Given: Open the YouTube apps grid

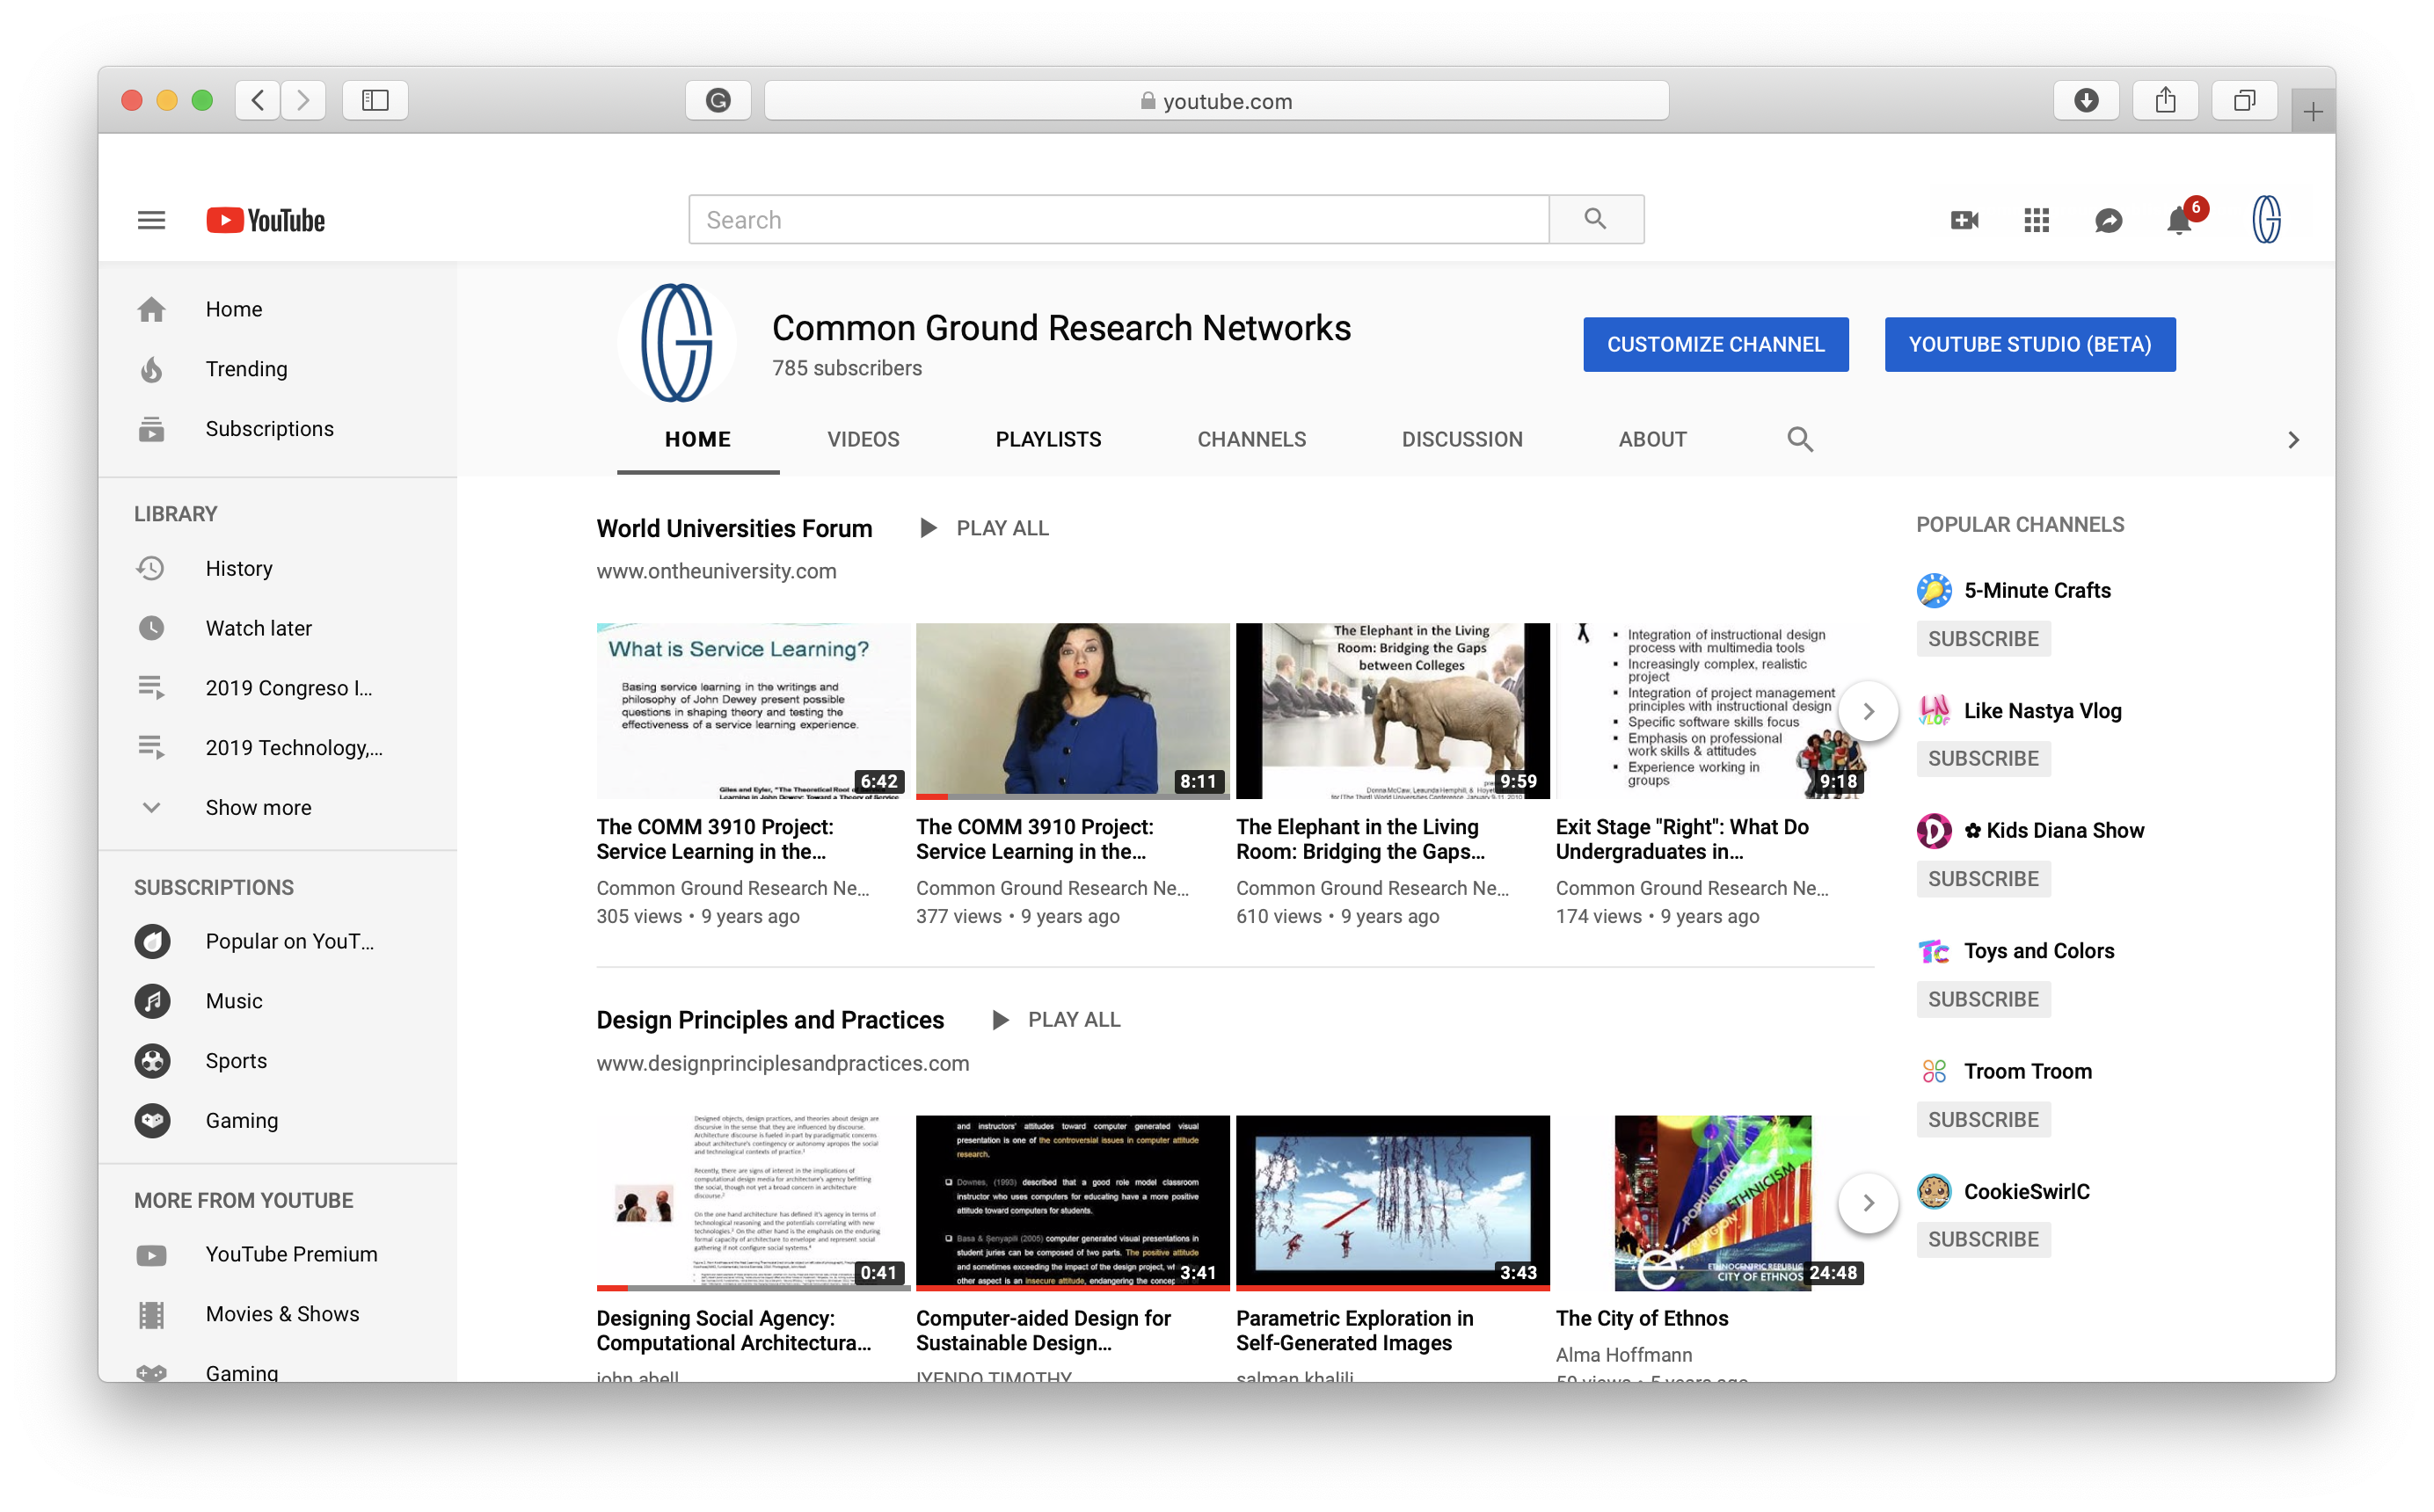Looking at the screenshot, I should coord(2036,220).
